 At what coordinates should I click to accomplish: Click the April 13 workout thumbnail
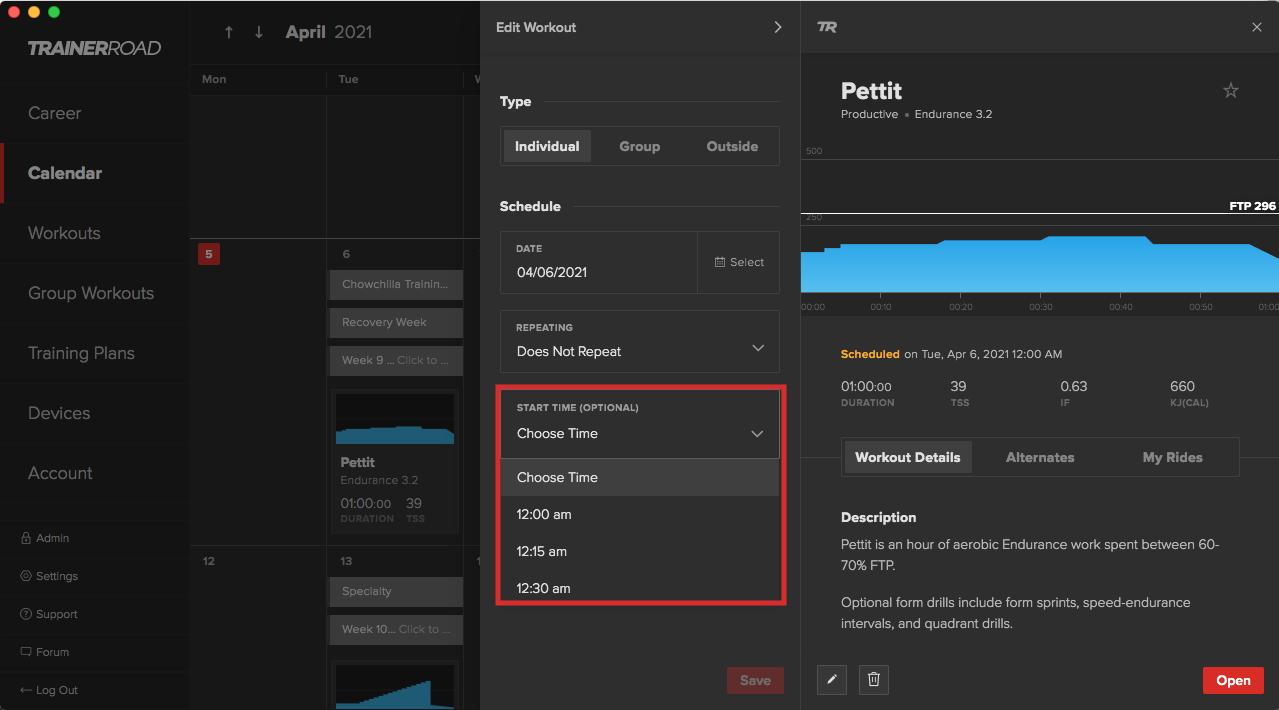pos(395,685)
